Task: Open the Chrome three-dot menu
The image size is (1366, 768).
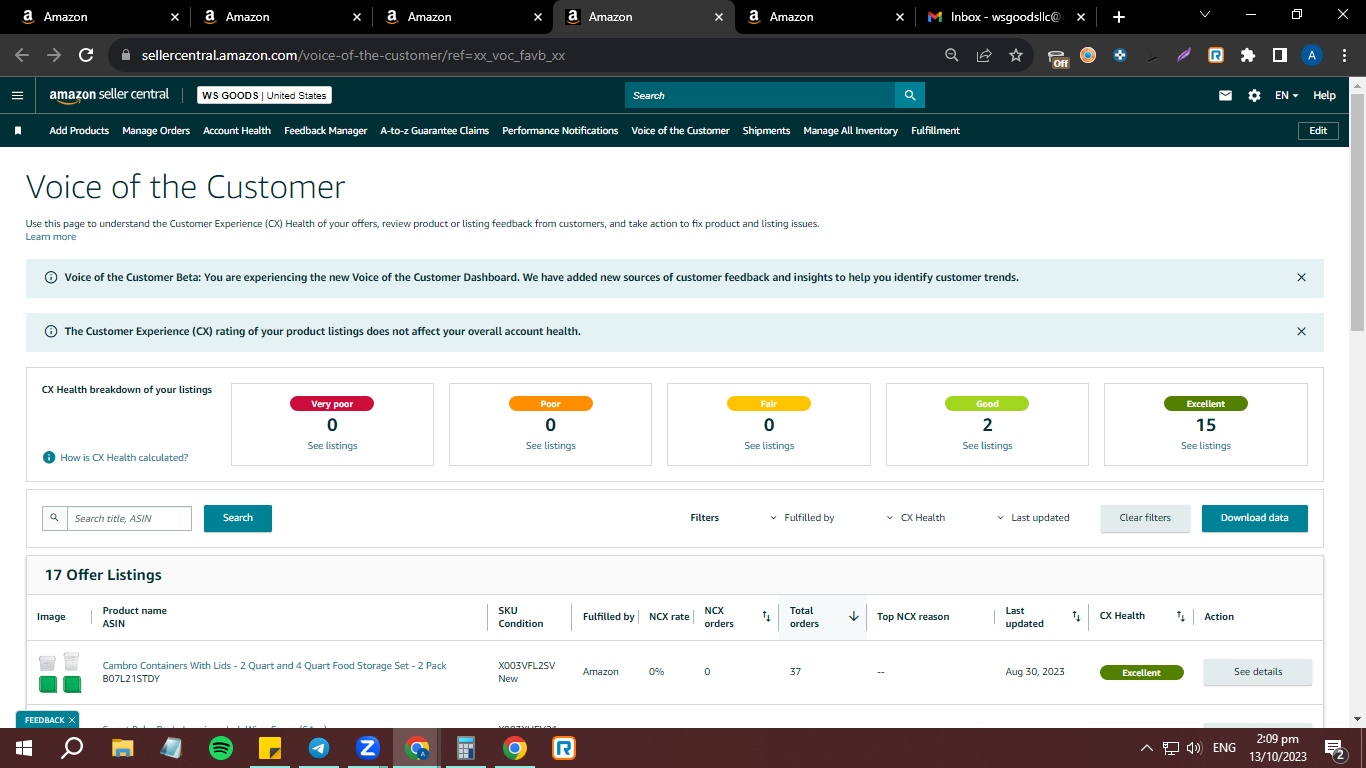Action: click(x=1344, y=56)
